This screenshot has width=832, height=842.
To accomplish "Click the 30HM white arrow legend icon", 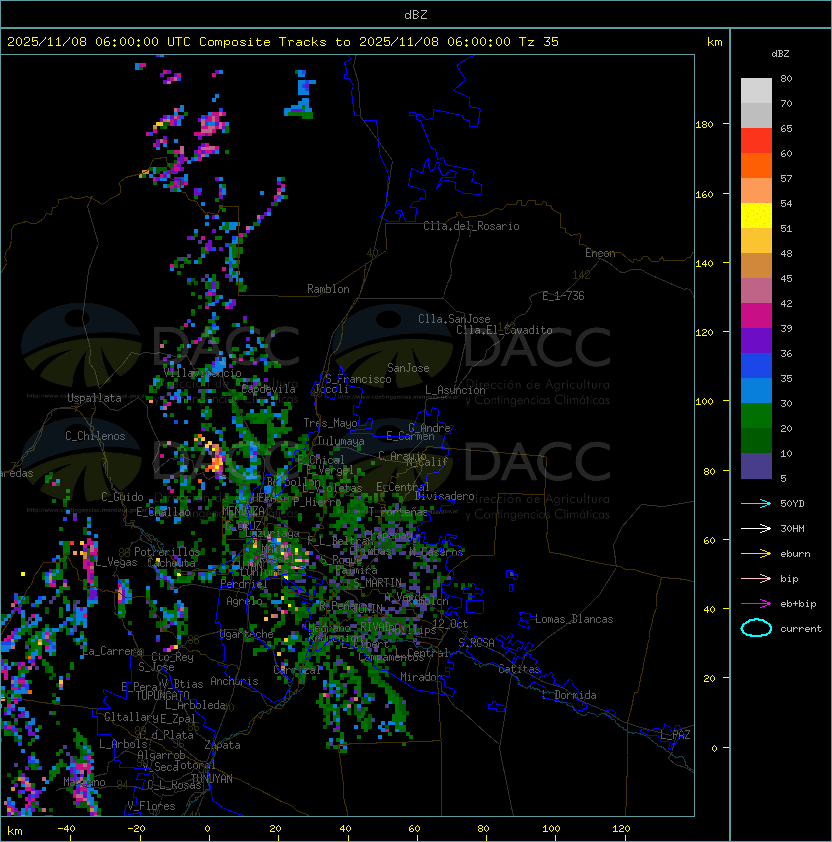I will 756,528.
